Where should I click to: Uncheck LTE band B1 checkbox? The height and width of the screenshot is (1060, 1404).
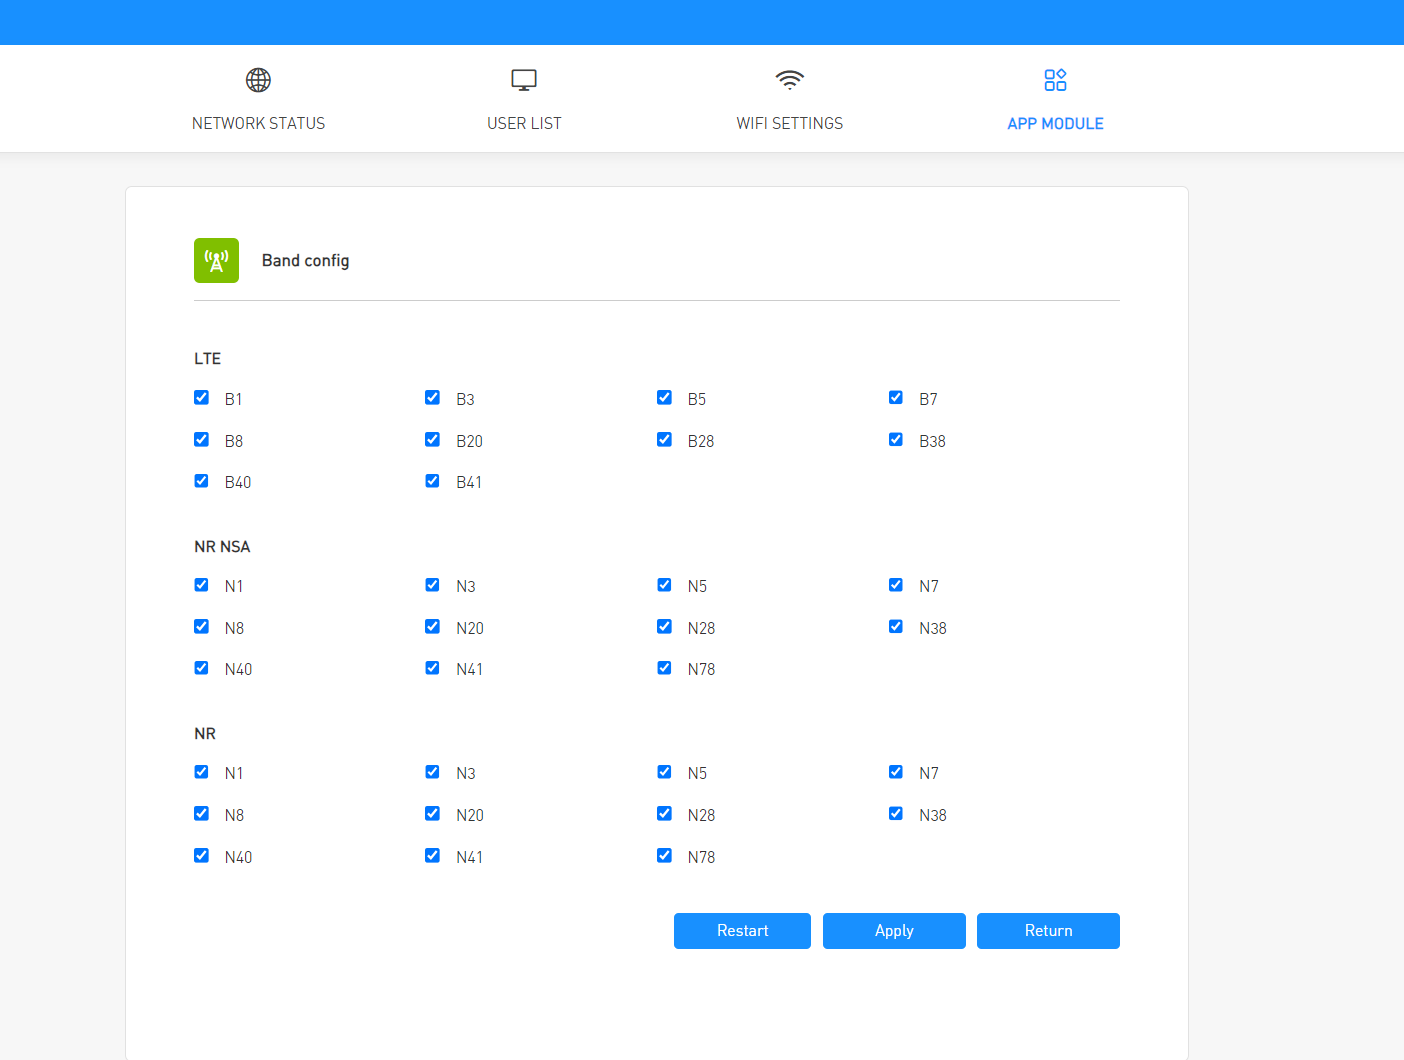201,397
